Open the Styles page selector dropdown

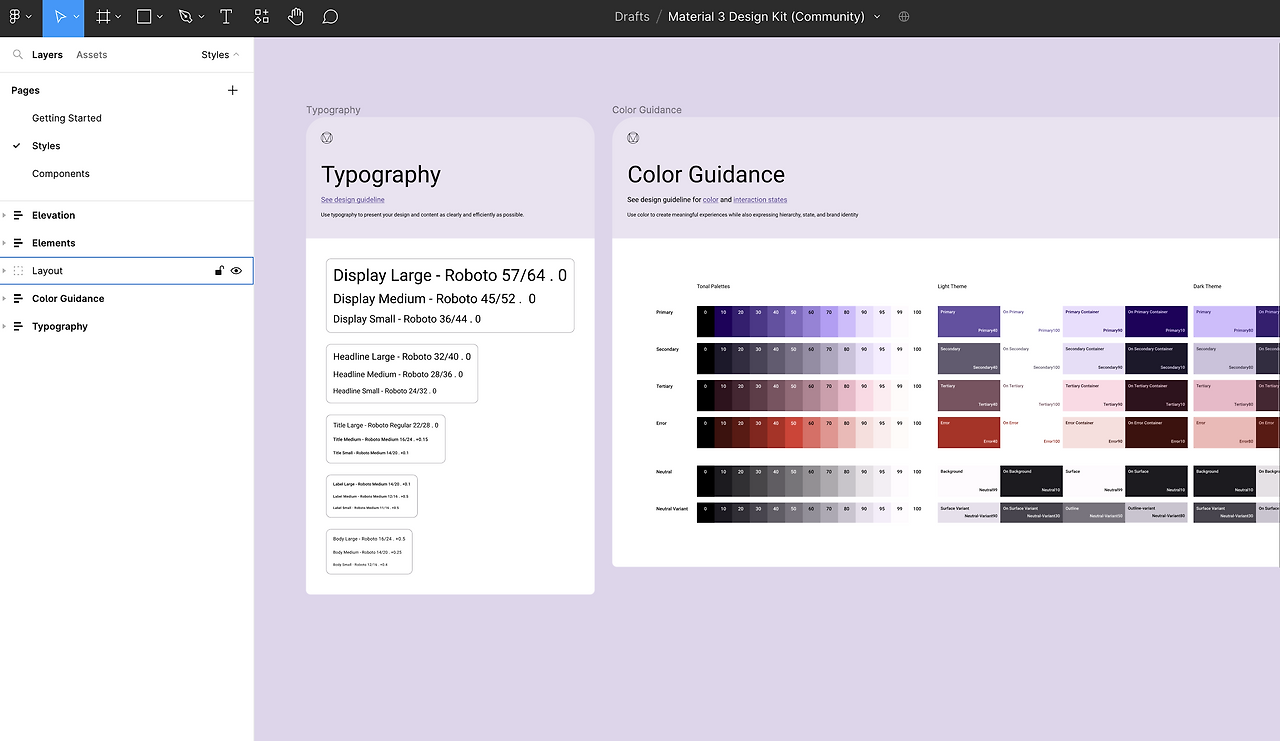(220, 55)
